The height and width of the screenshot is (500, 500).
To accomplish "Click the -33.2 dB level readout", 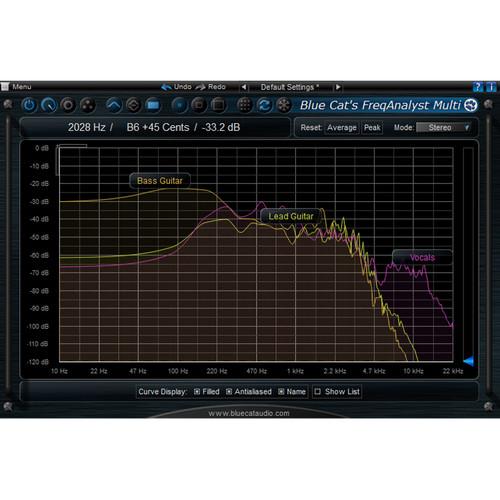I will 221,127.
